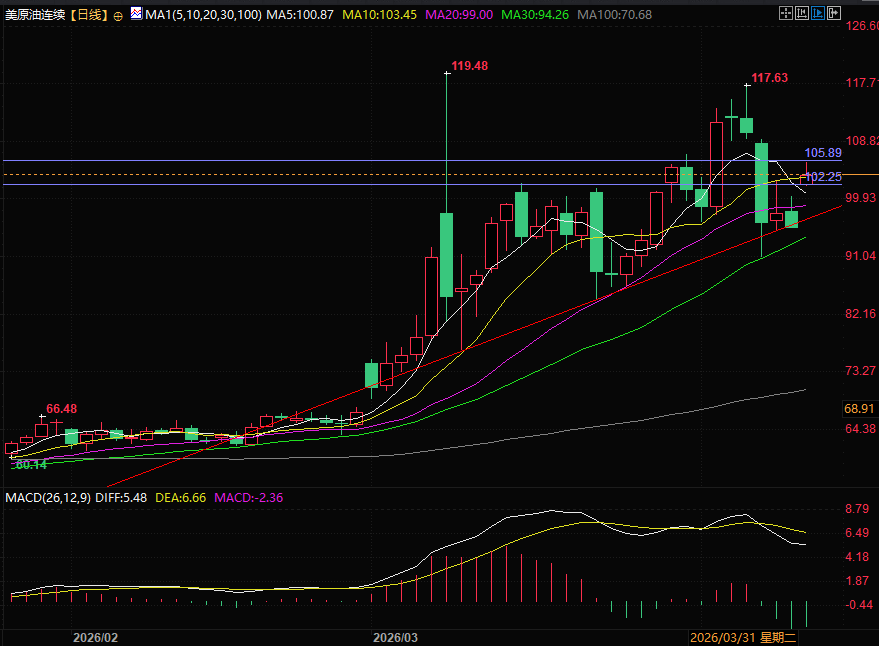Click the 2026/03 date marker

pyautogui.click(x=395, y=638)
